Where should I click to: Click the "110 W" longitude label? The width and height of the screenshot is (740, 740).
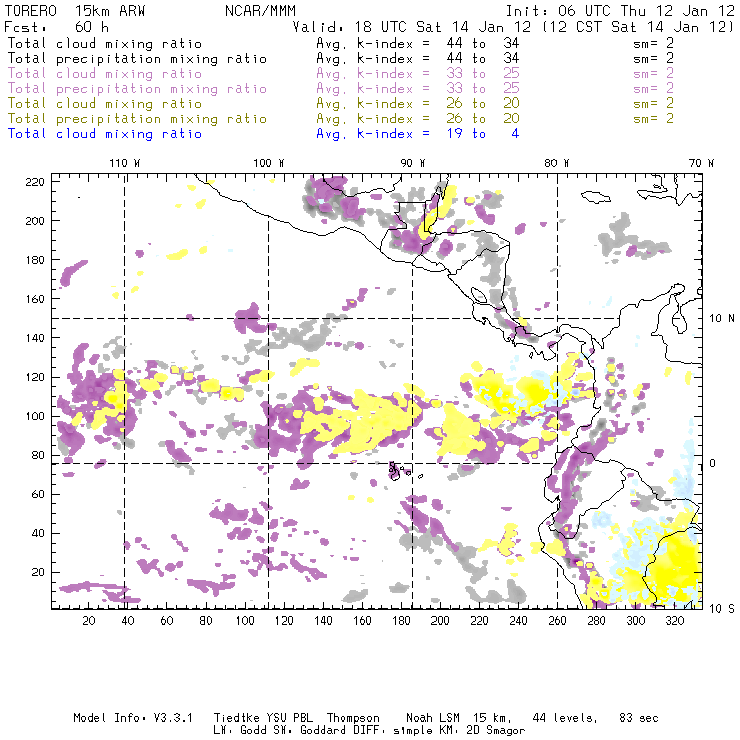(x=125, y=163)
